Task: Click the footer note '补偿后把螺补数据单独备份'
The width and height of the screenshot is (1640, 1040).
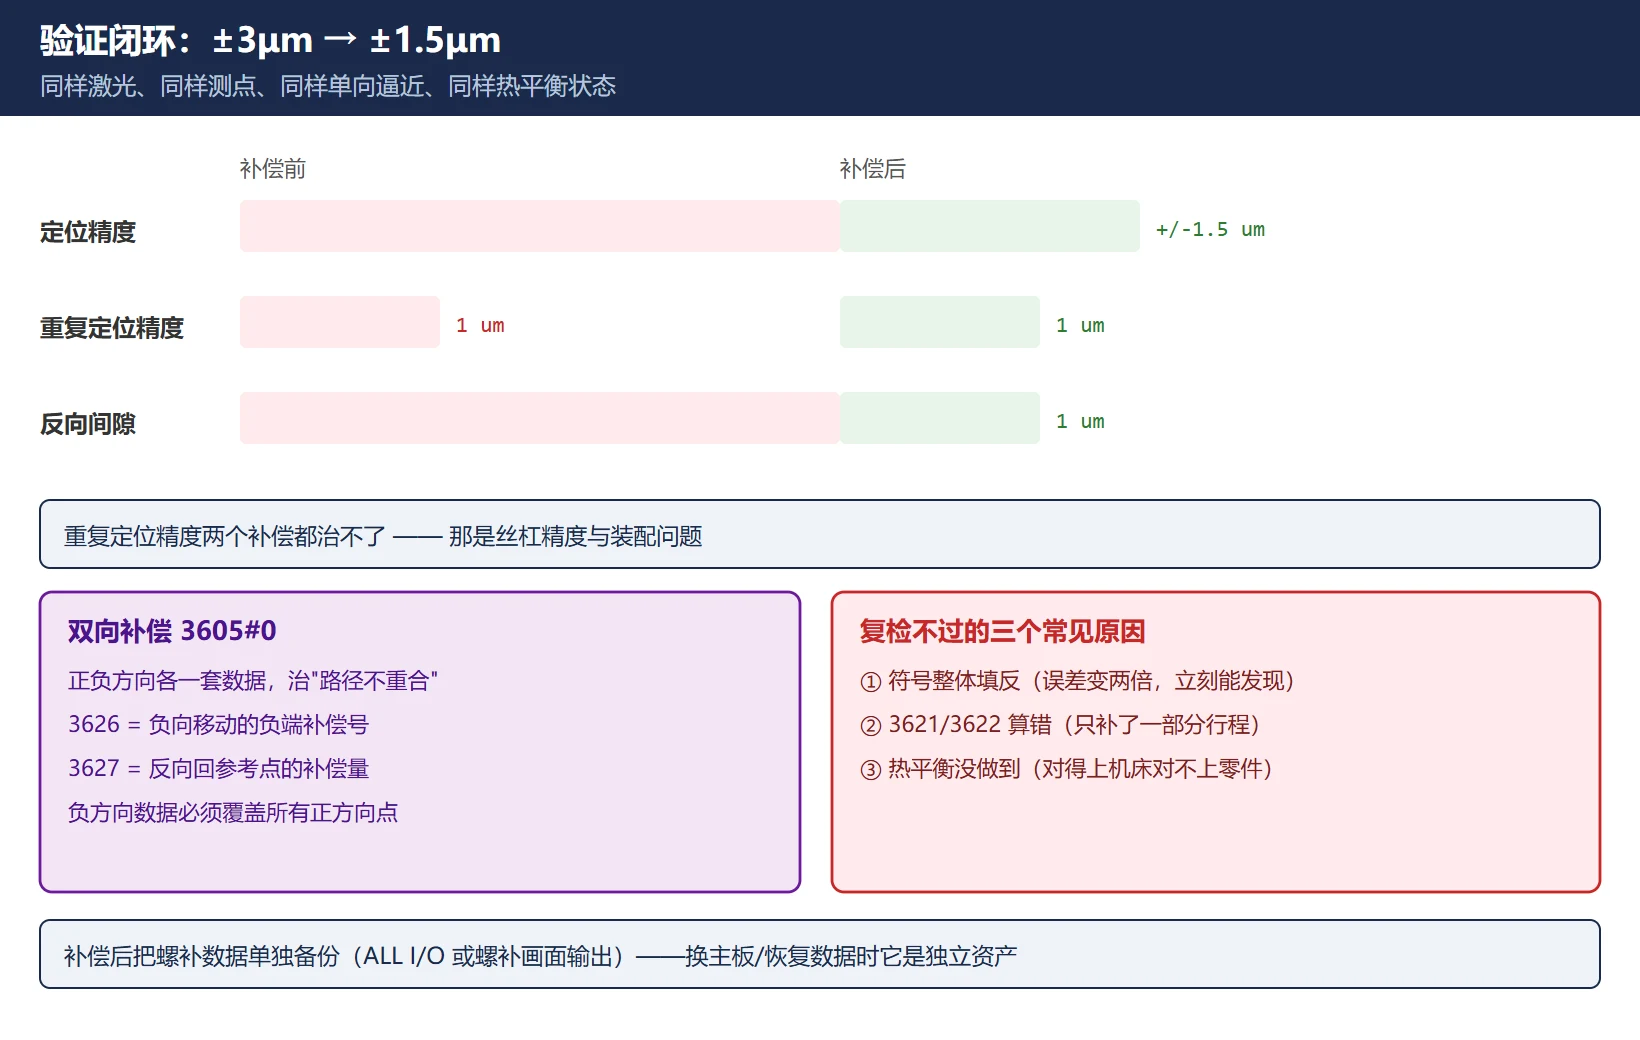Action: pyautogui.click(x=820, y=954)
